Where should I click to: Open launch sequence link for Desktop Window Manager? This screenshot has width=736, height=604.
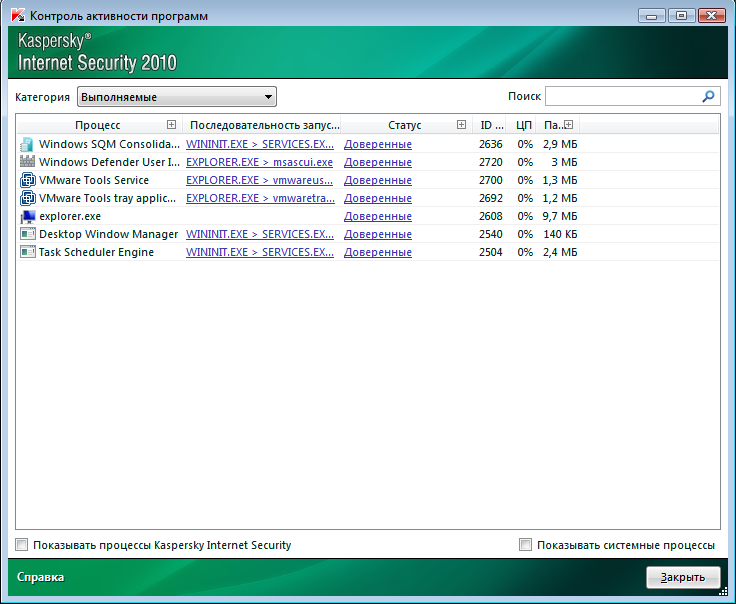point(260,234)
